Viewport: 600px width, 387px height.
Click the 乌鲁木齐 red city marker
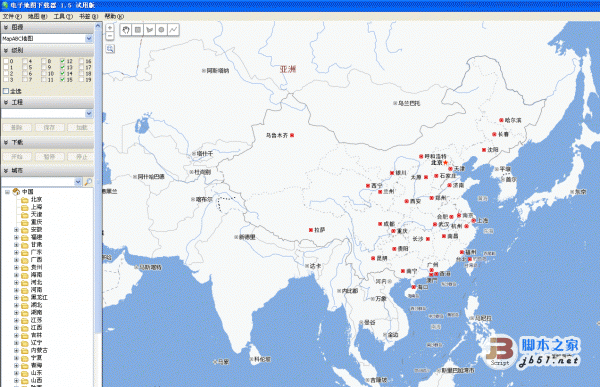coord(292,135)
